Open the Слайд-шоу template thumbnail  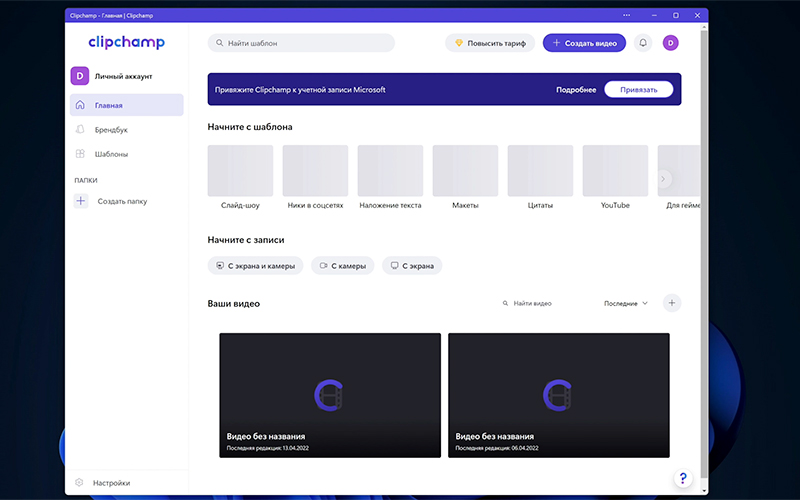pyautogui.click(x=240, y=170)
